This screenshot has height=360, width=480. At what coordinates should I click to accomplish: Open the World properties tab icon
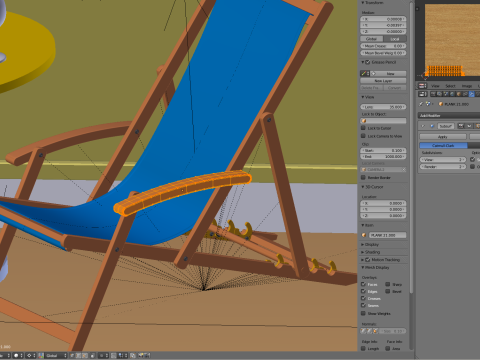click(452, 94)
